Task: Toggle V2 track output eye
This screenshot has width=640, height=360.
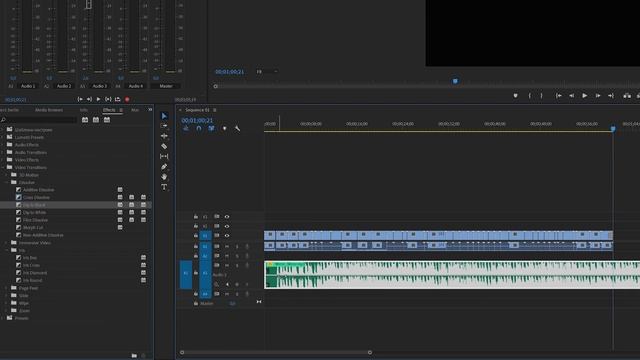Action: click(227, 226)
